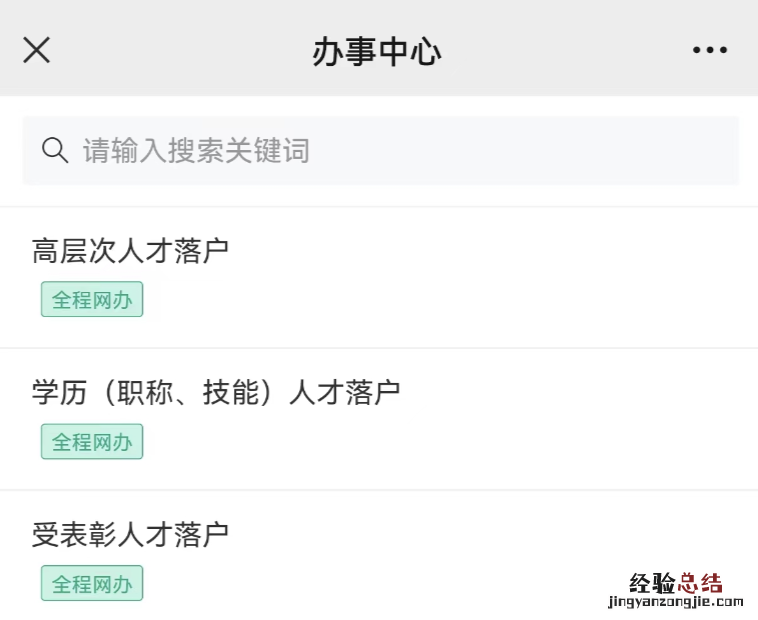
Task: Click the 经验总结 watermark logo
Action: click(676, 583)
